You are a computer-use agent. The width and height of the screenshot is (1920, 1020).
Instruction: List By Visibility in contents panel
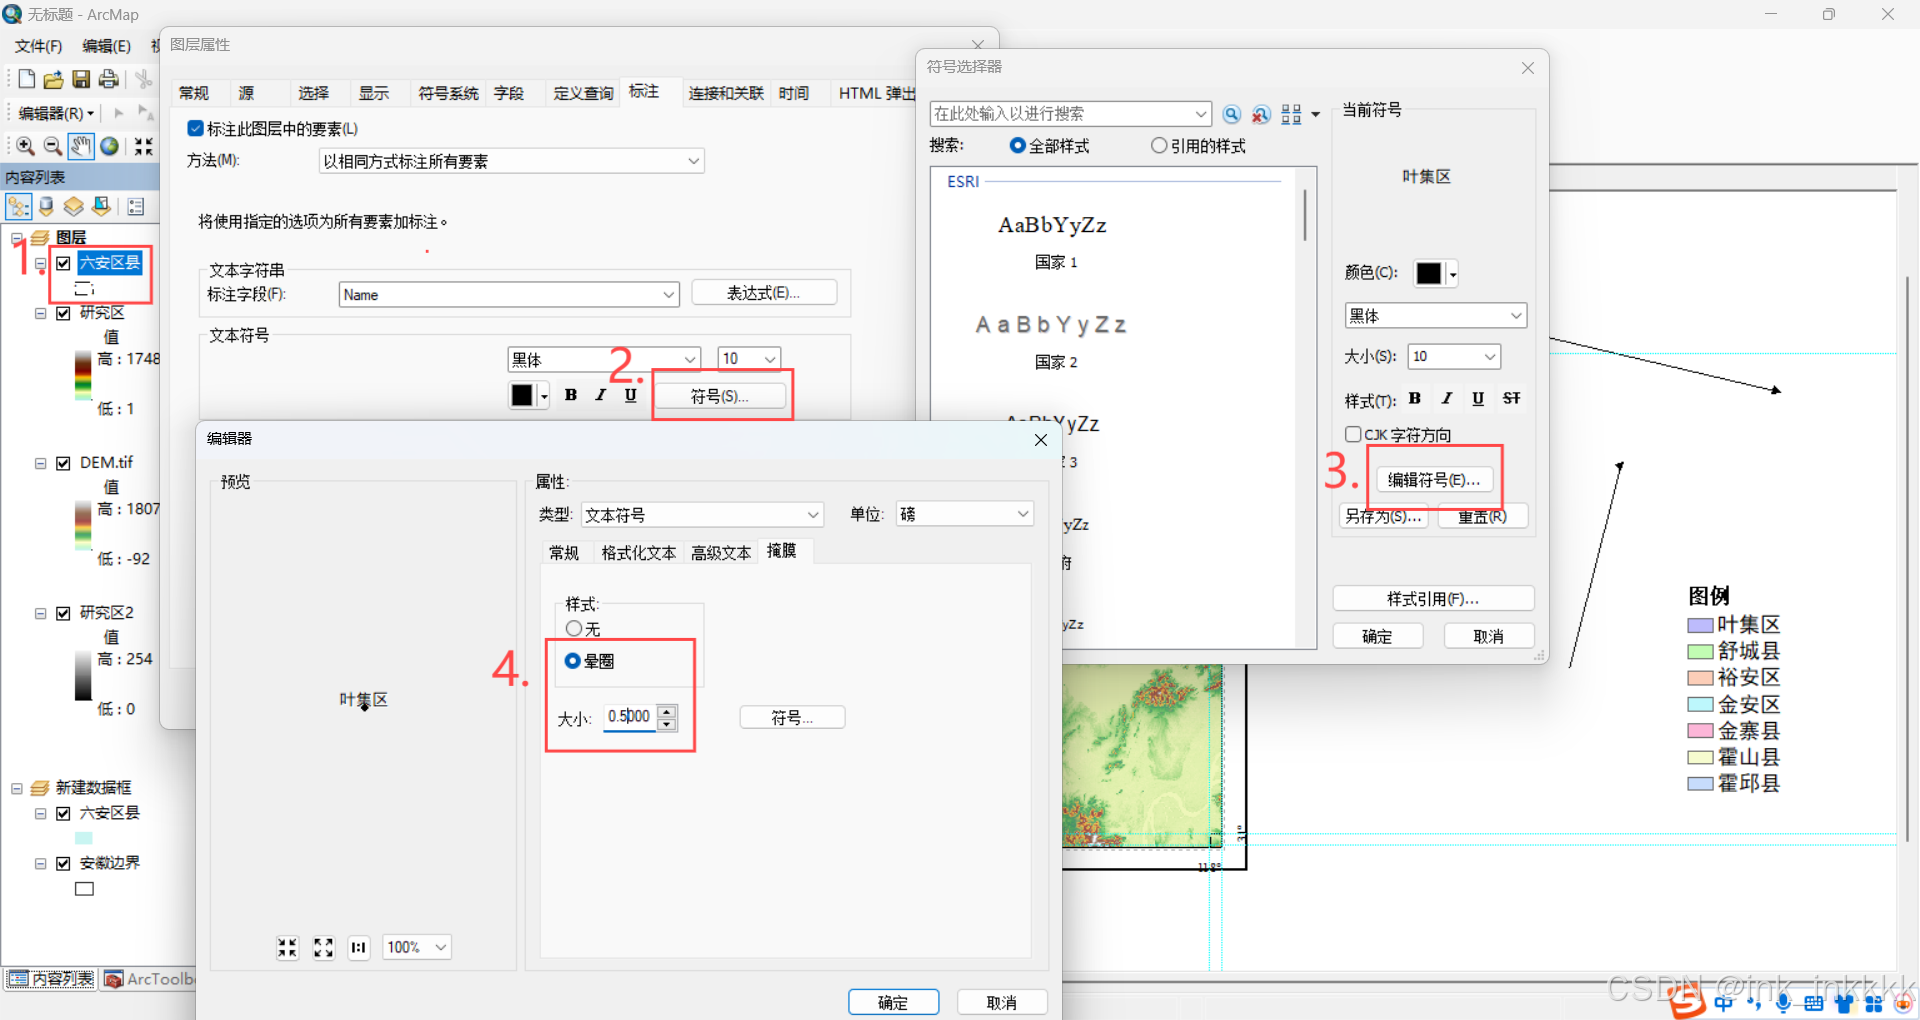point(73,206)
